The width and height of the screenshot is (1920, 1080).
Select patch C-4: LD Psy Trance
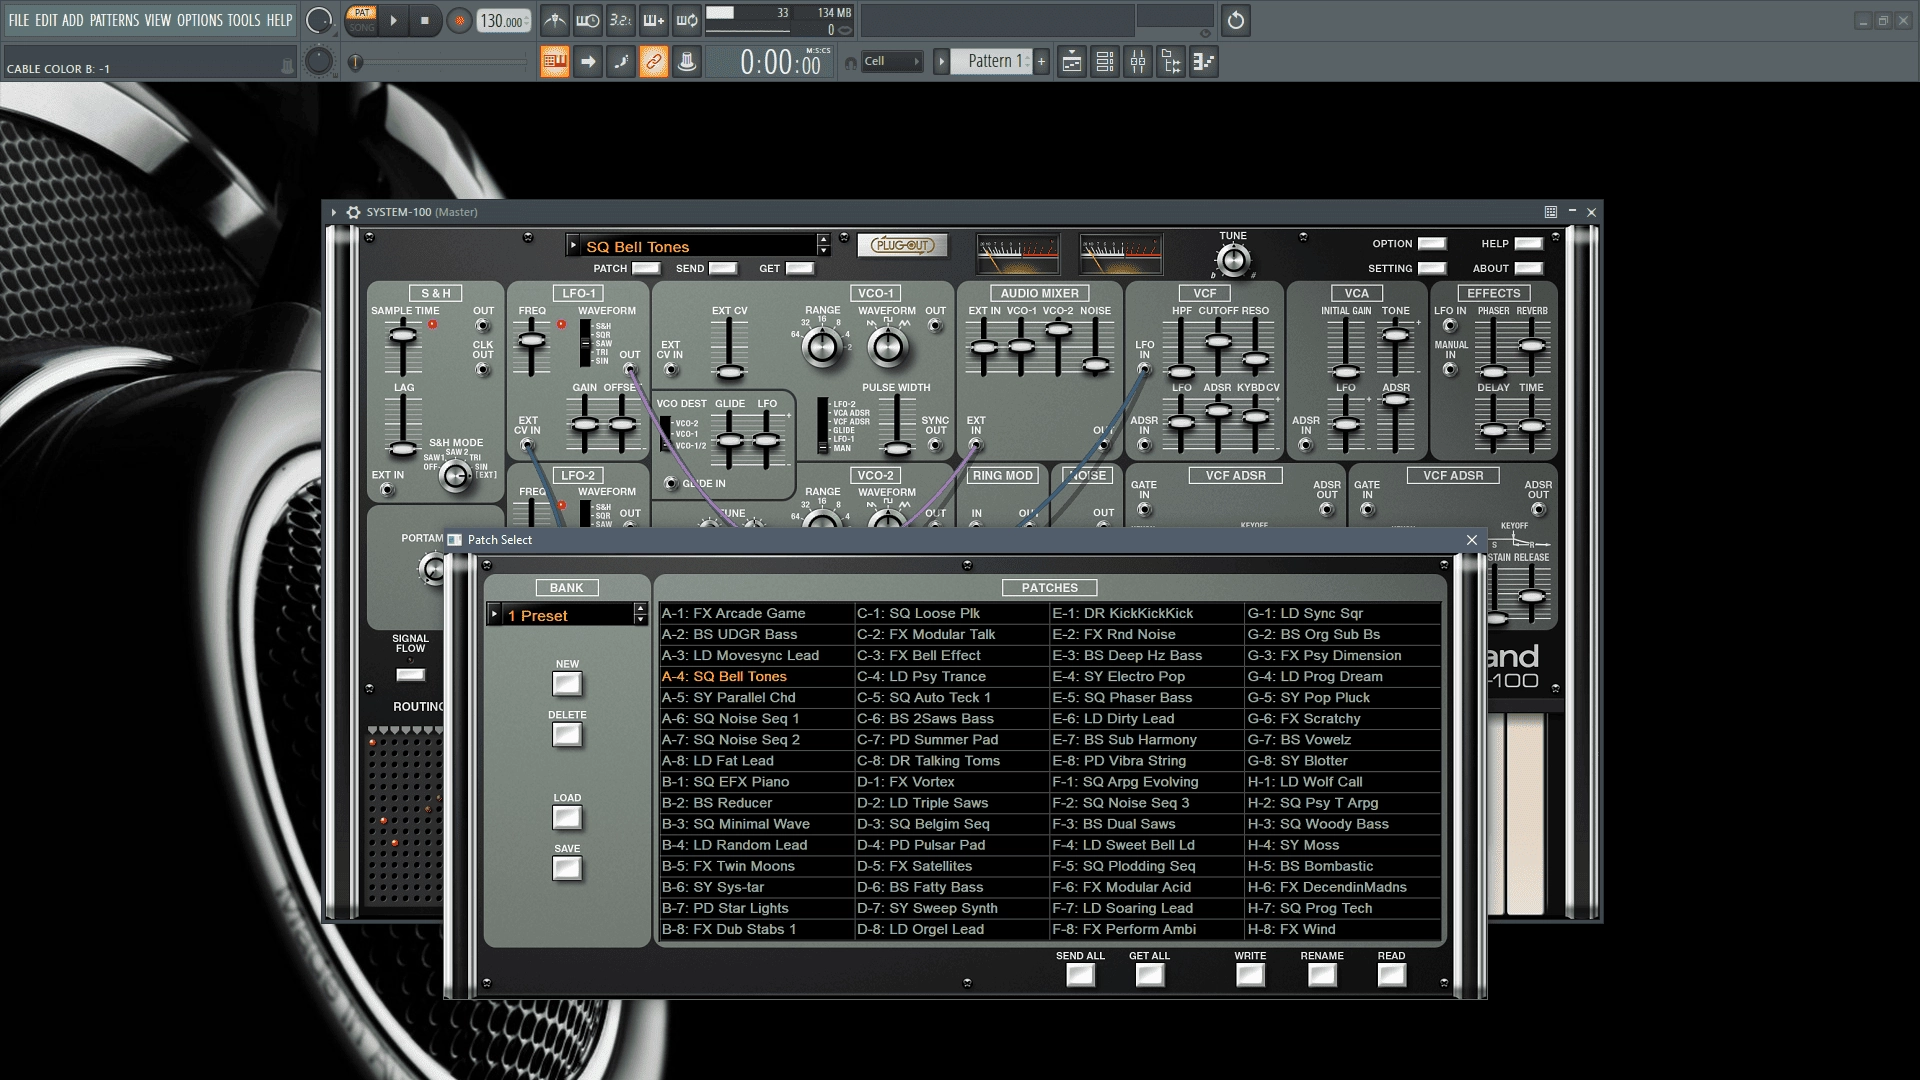951,676
